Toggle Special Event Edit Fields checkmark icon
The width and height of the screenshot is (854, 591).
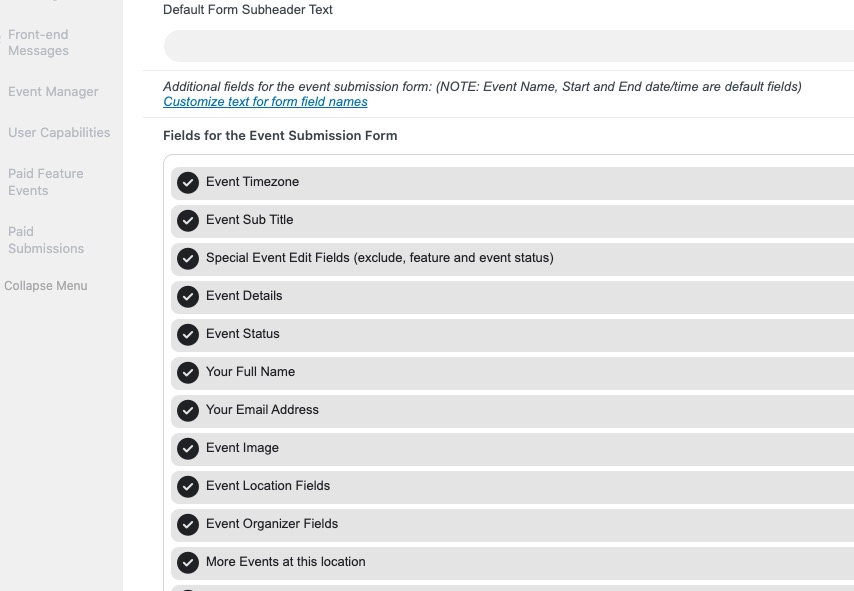click(188, 259)
